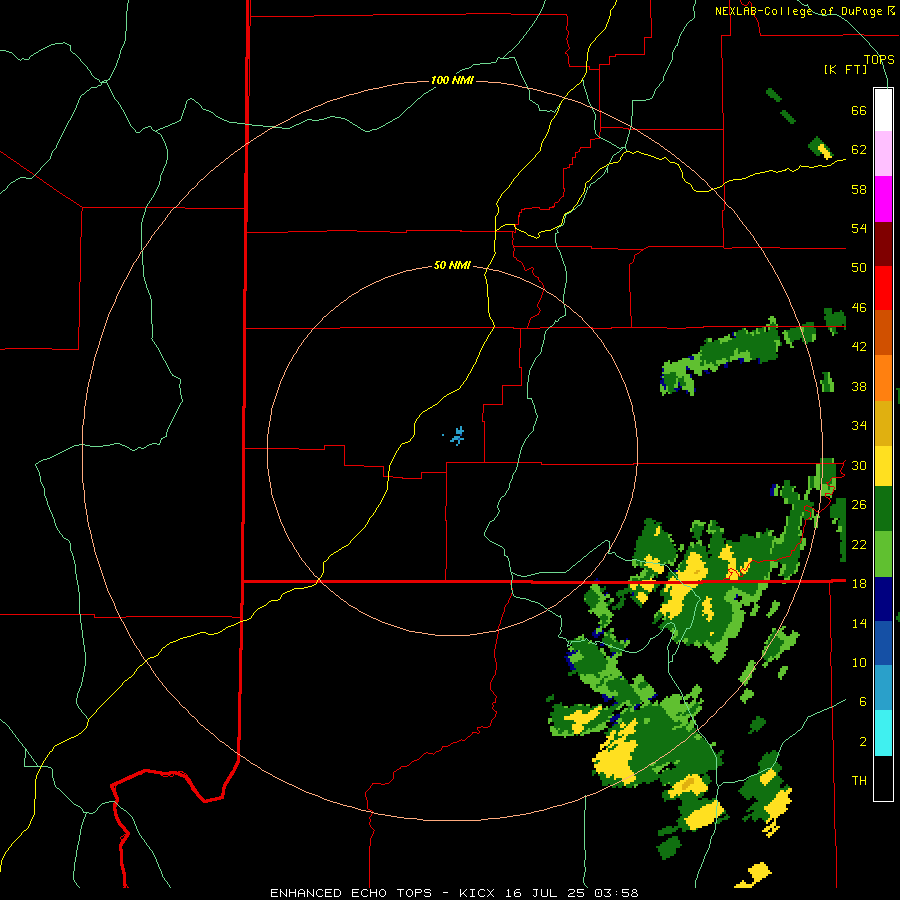Click legend value 38

(x=859, y=386)
